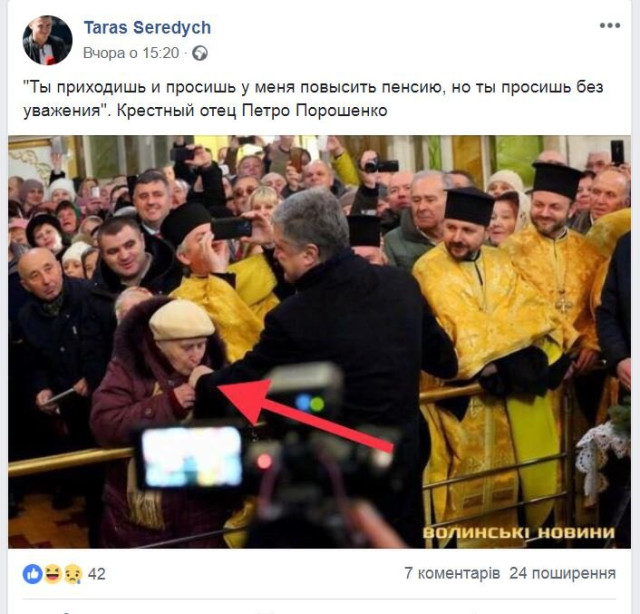This screenshot has height=614, width=640.
Task: Click the text Крестный отец Петро Порошенко
Action: [x=252, y=111]
